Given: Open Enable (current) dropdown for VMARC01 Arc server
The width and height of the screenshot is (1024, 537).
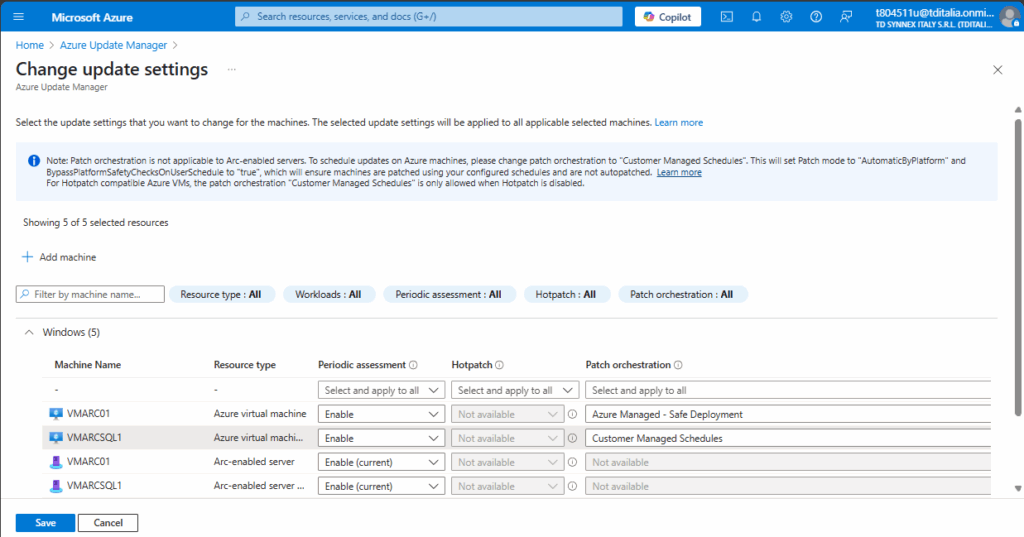Looking at the screenshot, I should [381, 462].
